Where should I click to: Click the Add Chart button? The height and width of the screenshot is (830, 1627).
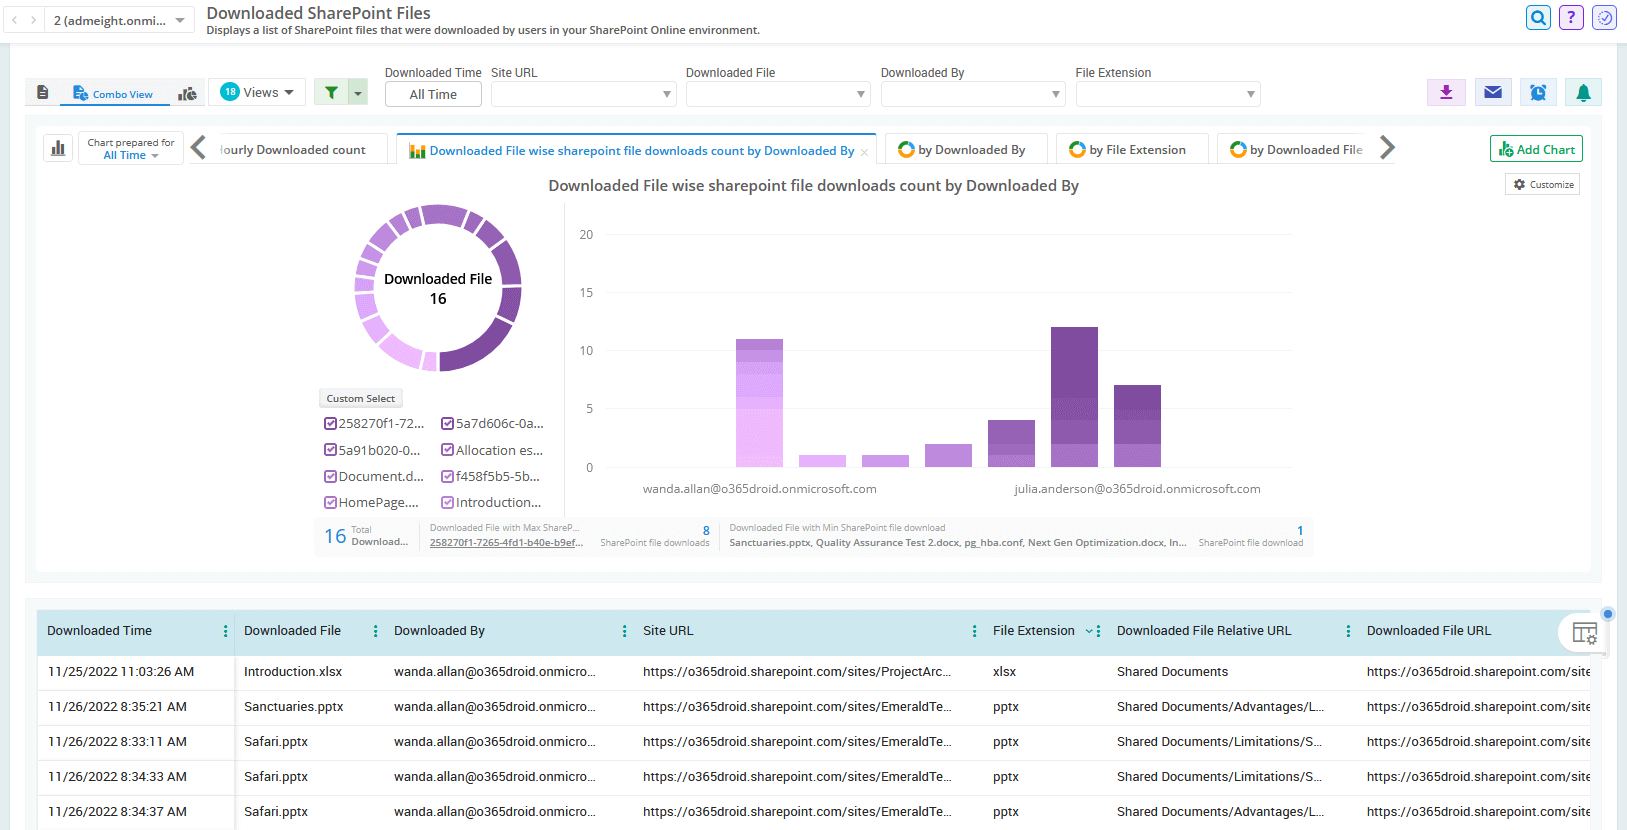point(1535,149)
